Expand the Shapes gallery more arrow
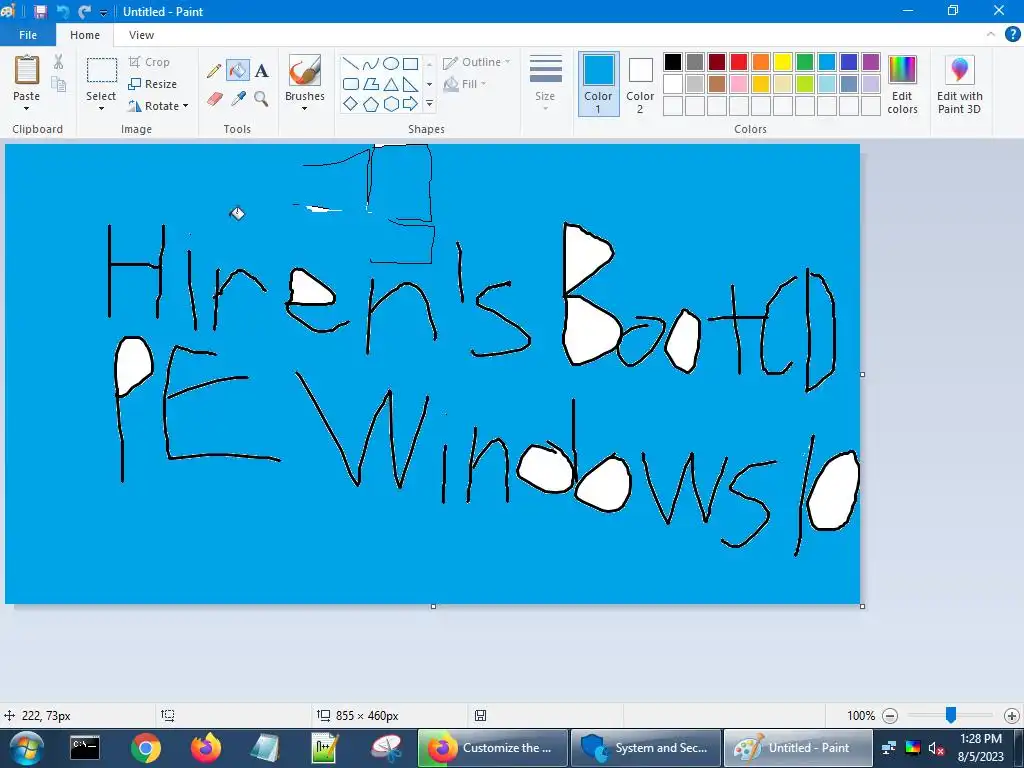Screen dimensions: 1024x768 pos(429,104)
